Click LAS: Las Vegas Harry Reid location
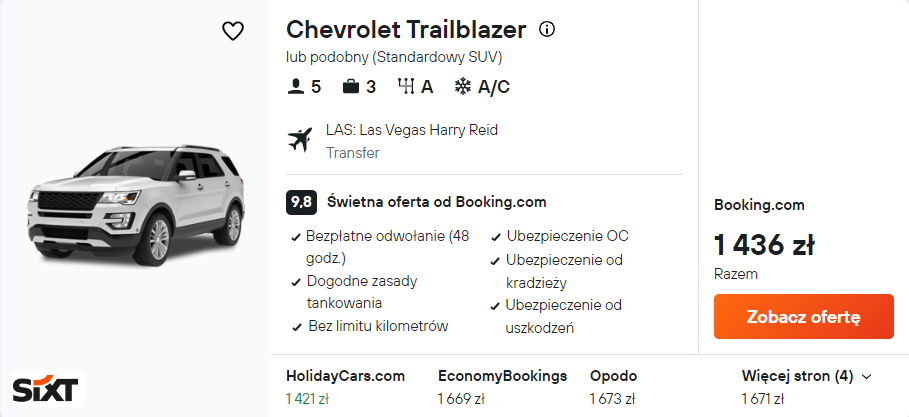Screen dimensions: 909x417 tap(411, 130)
